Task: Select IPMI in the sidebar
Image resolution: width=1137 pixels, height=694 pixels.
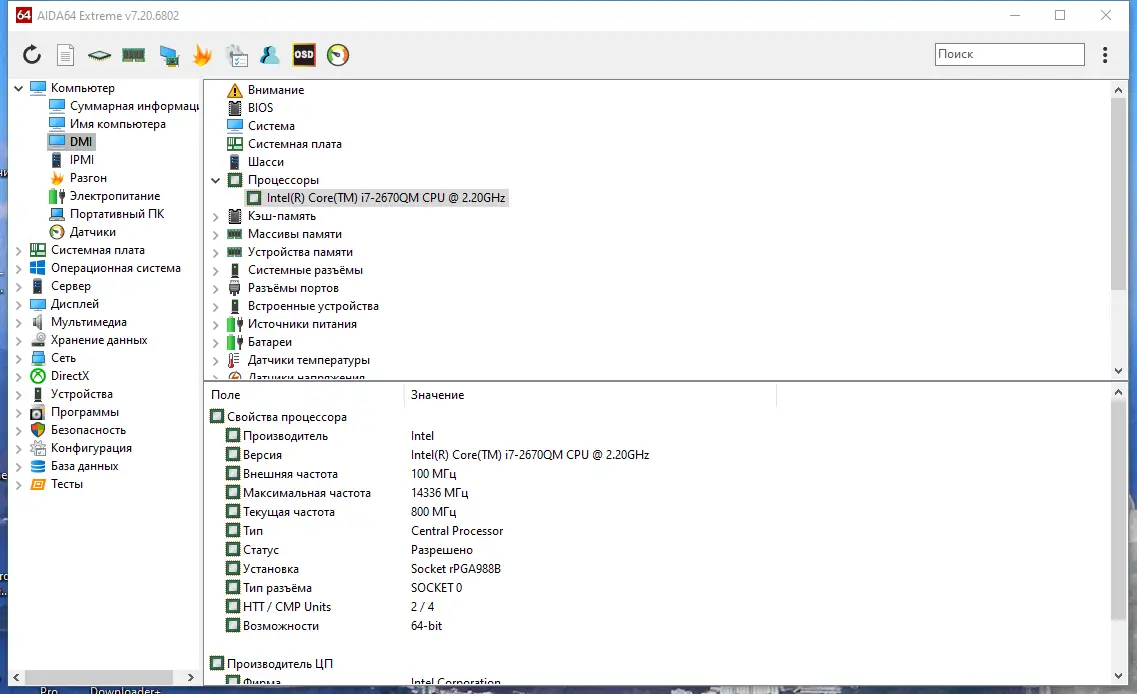Action: pyautogui.click(x=82, y=160)
